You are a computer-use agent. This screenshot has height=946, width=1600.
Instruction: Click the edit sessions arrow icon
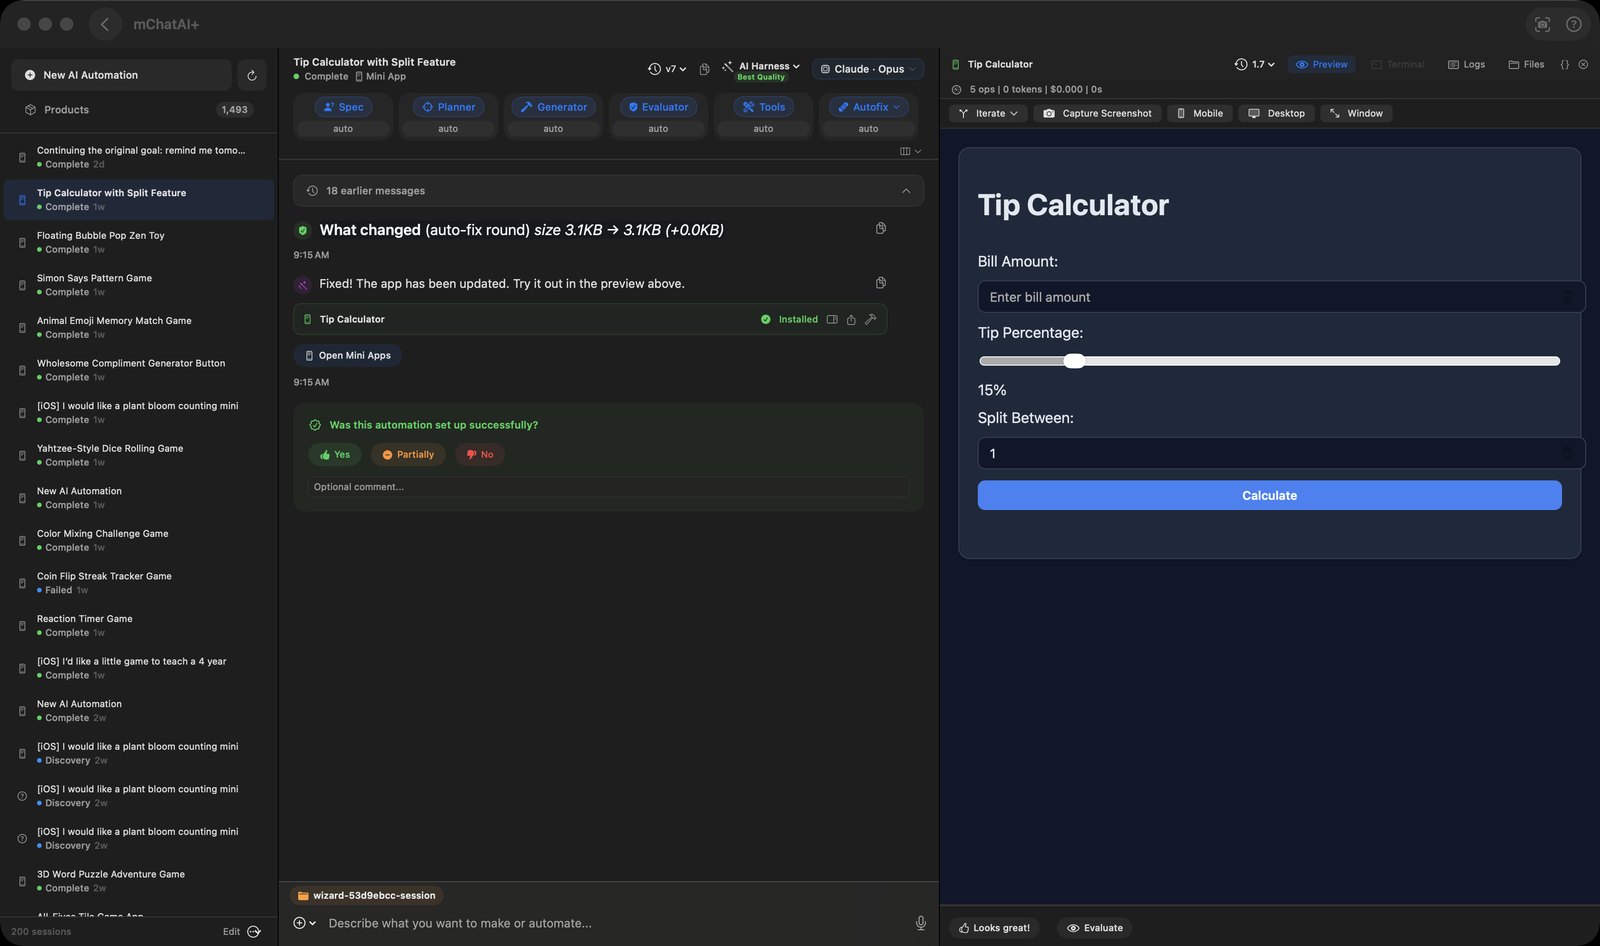coord(254,932)
